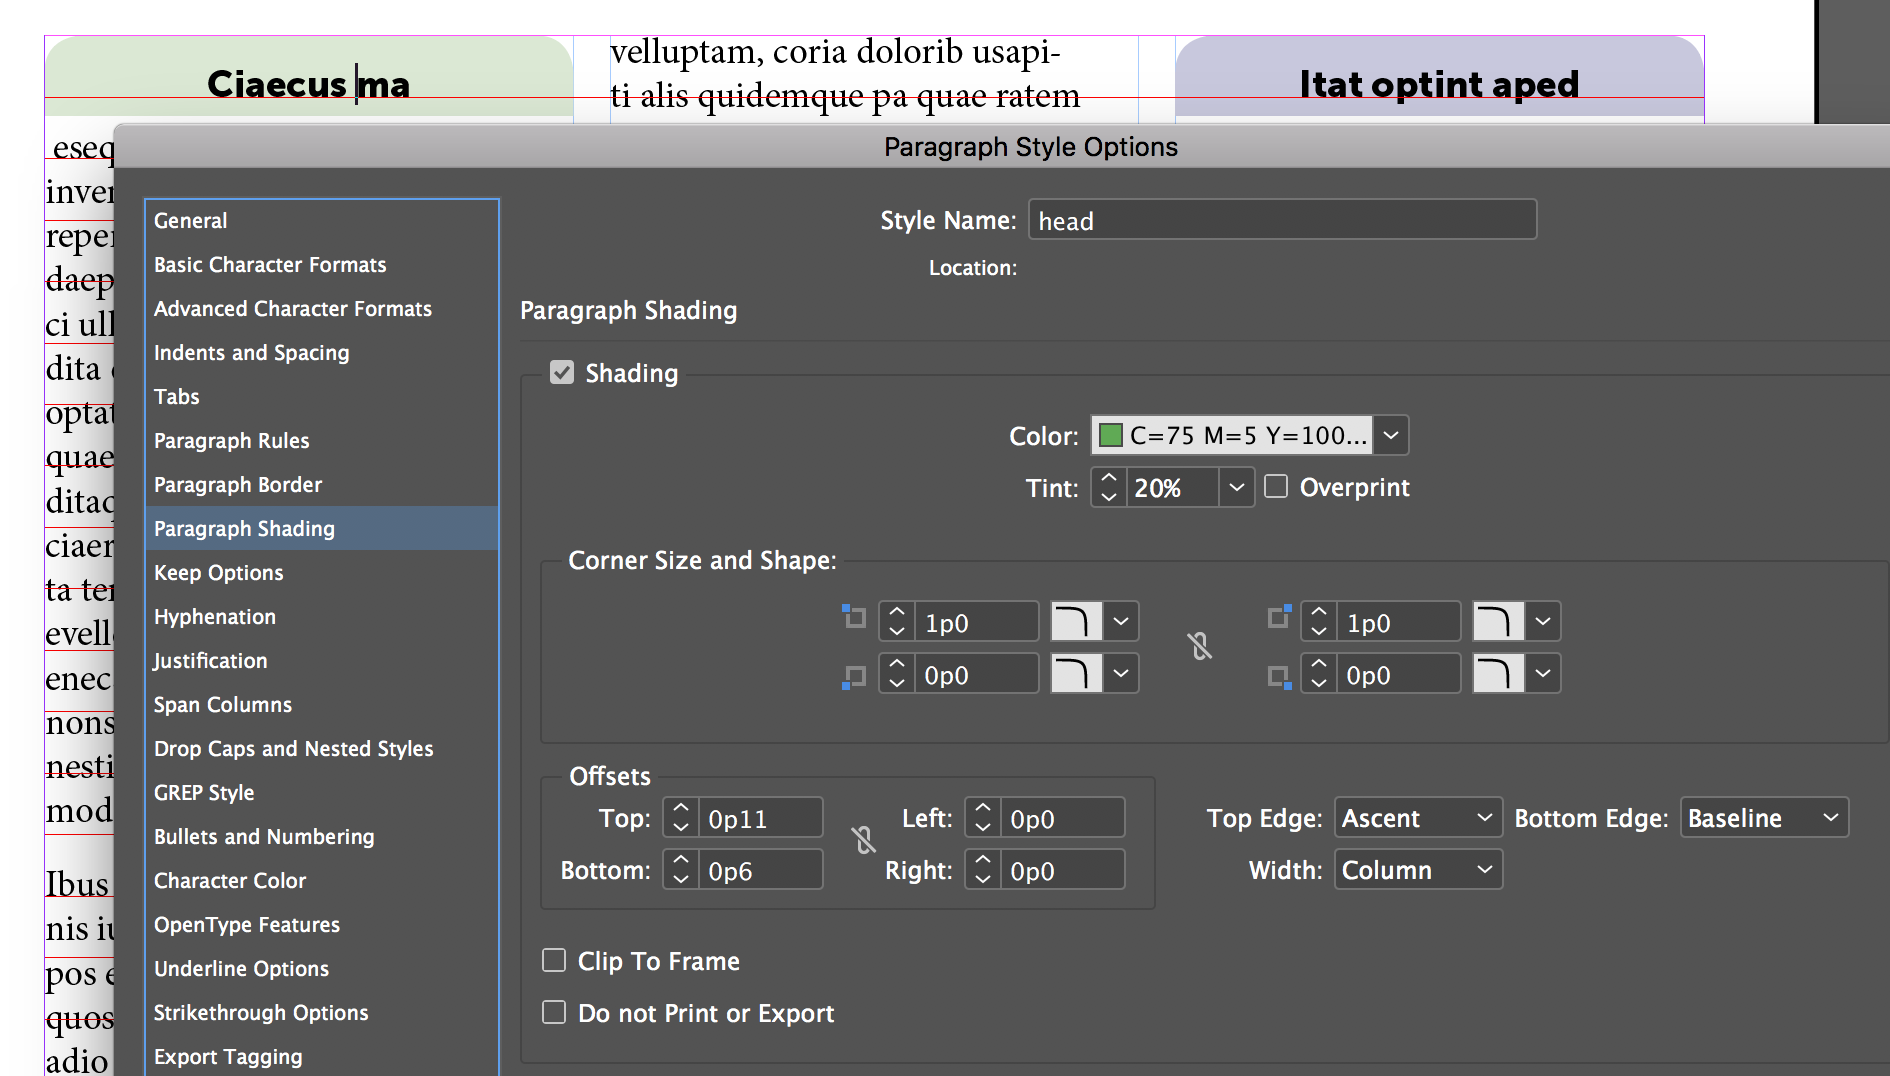1890x1076 pixels.
Task: Click the bottom-left corner shape preview icon
Action: click(1076, 674)
